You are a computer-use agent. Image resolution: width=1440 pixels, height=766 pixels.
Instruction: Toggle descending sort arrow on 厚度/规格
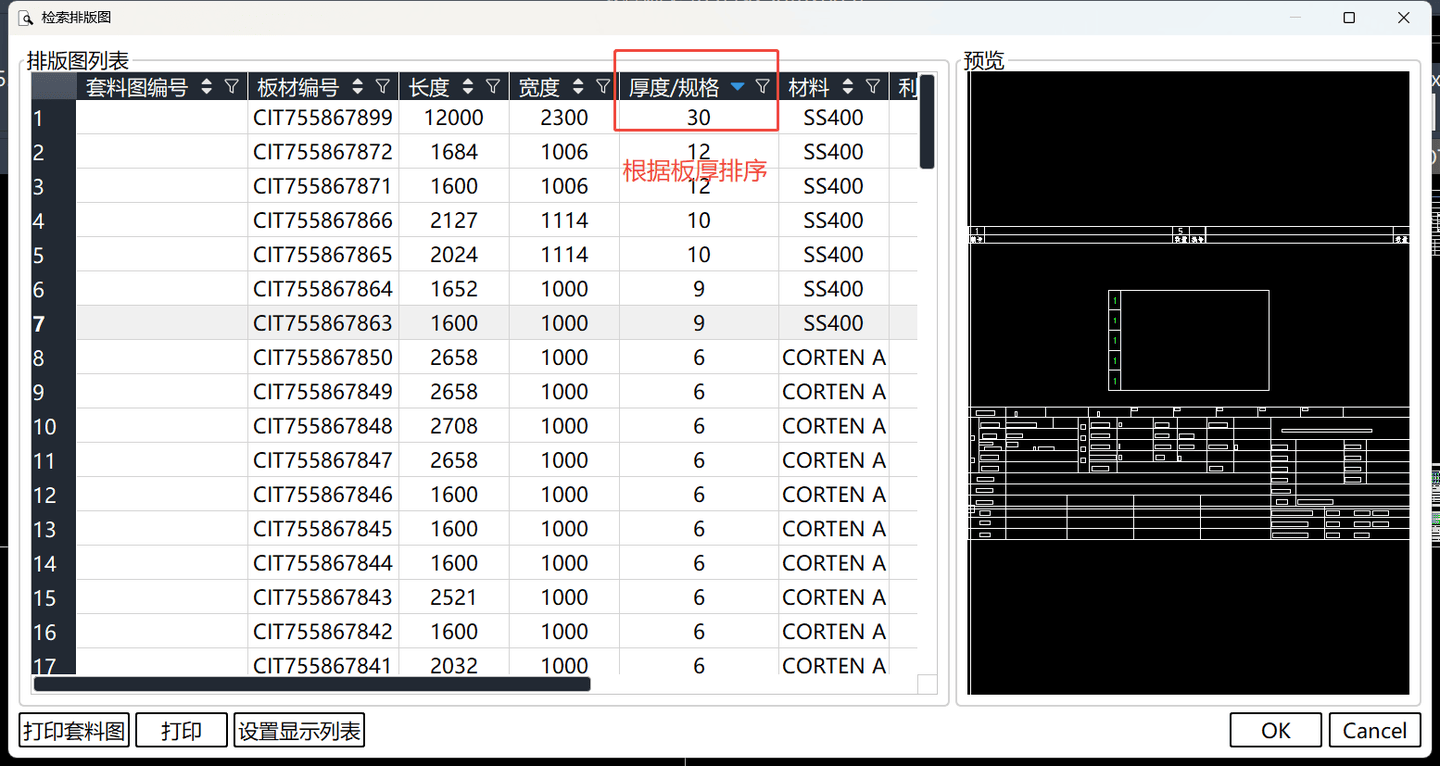point(738,87)
